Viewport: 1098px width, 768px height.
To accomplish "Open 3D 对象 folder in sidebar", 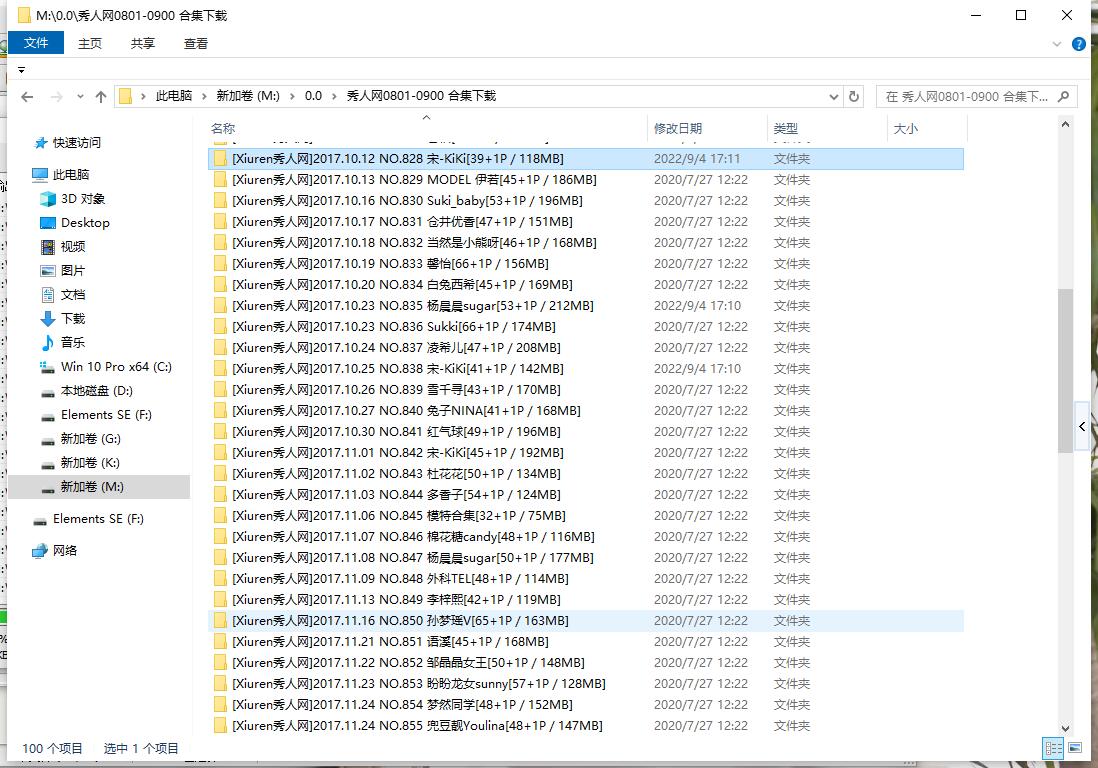I will point(82,199).
